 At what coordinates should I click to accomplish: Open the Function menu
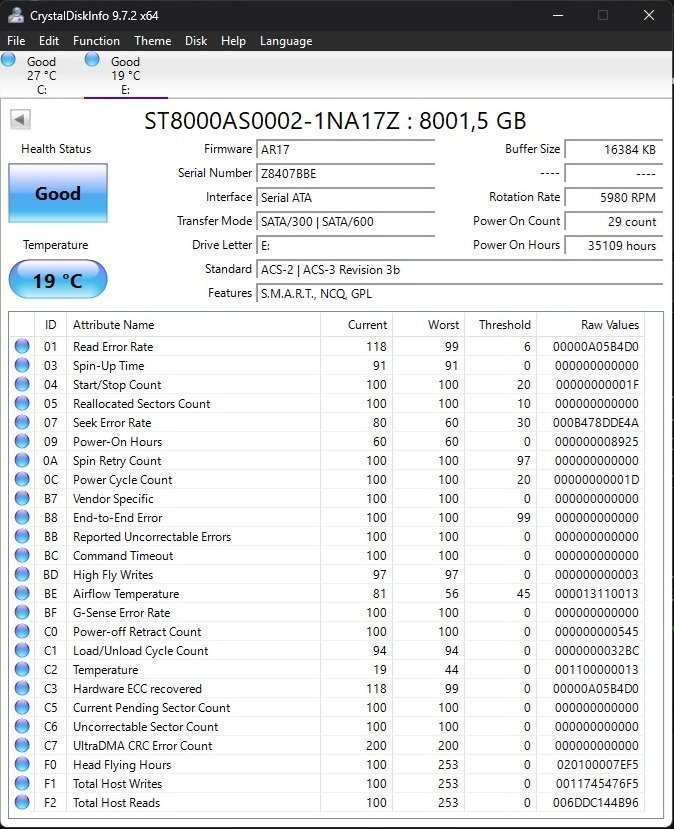coord(96,41)
